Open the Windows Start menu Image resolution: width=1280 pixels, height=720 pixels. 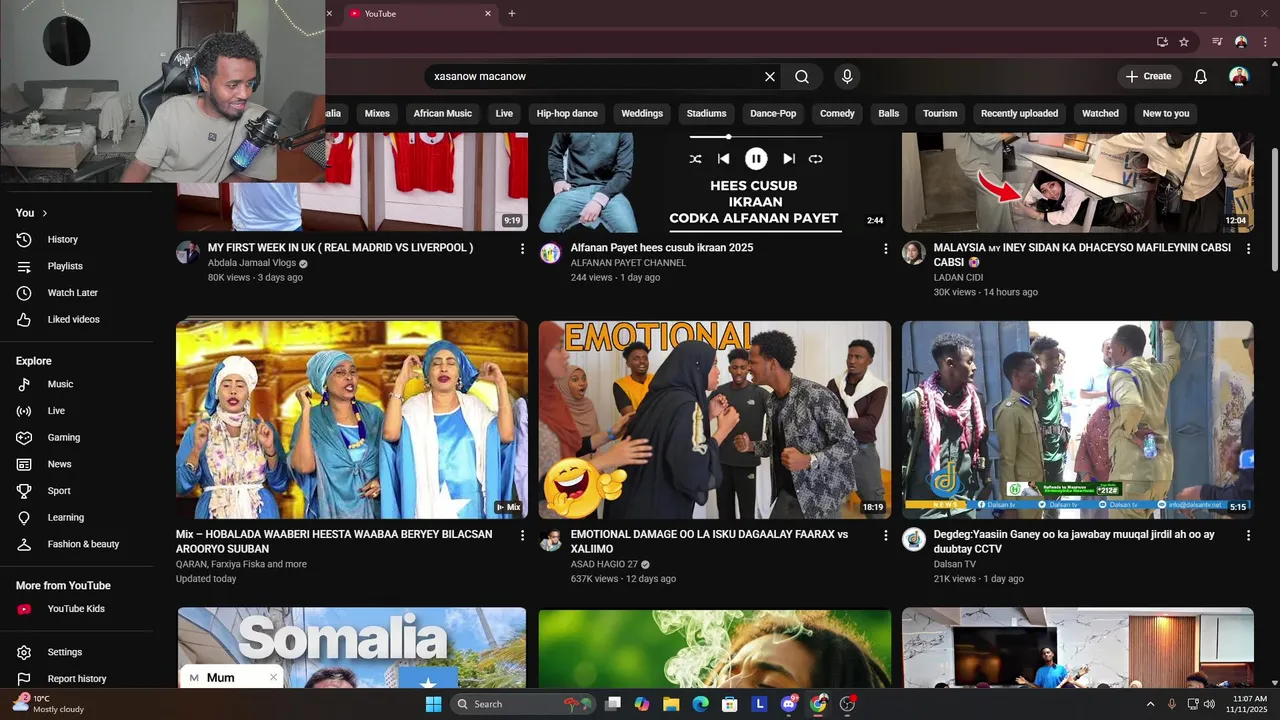point(433,704)
